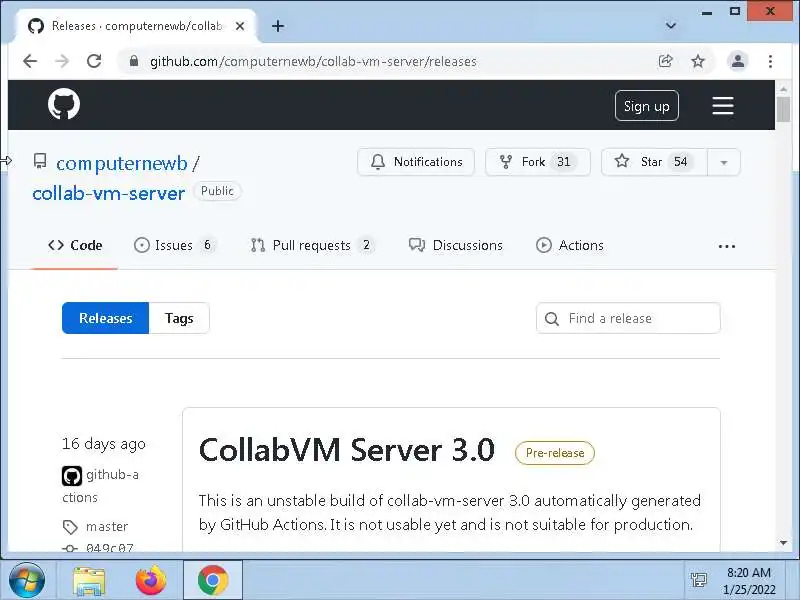Click the Find a release search field
This screenshot has height=600, width=800.
pos(628,318)
